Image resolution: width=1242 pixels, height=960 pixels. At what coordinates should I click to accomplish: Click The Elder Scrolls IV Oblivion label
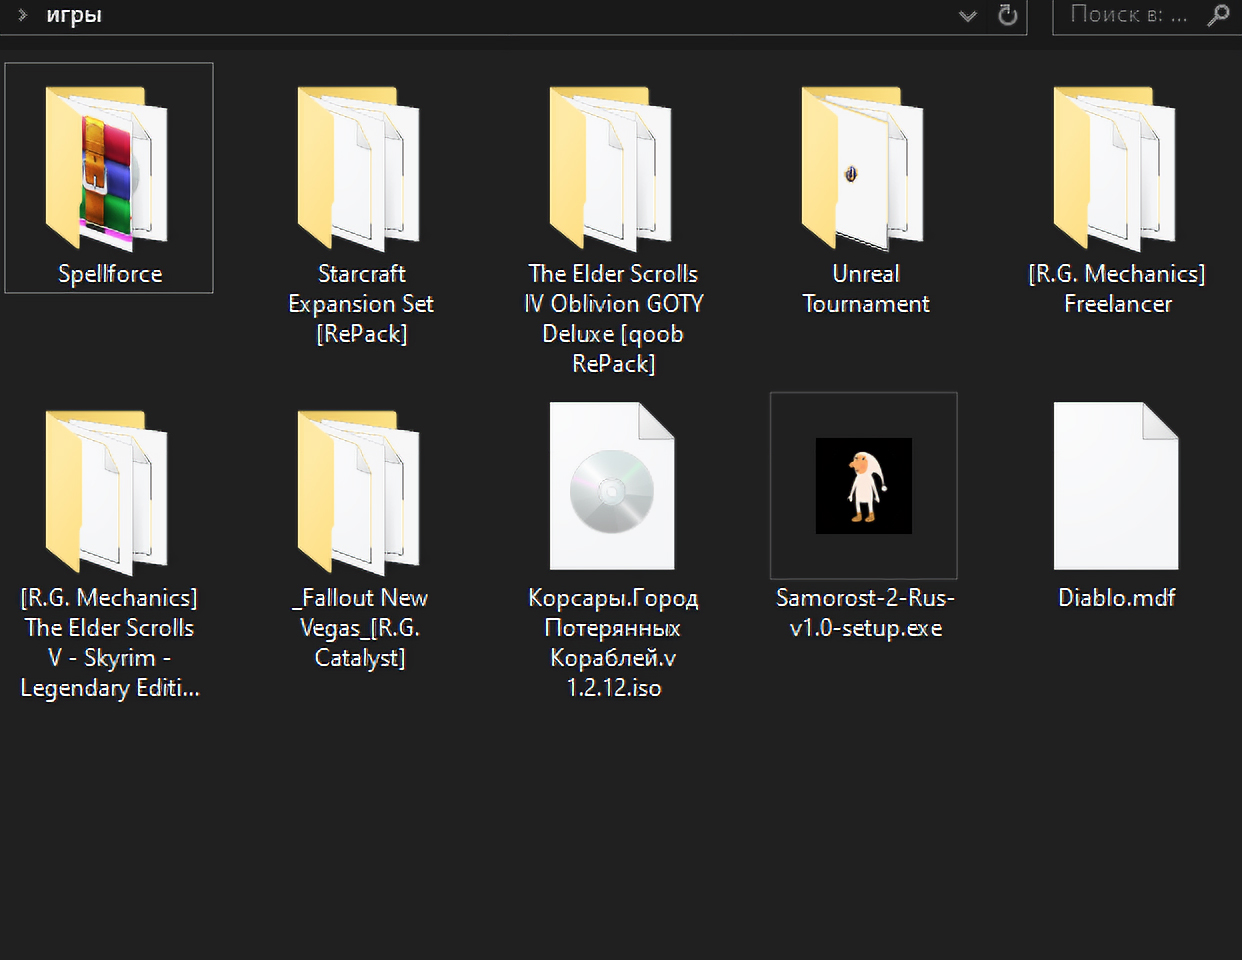[x=613, y=319]
